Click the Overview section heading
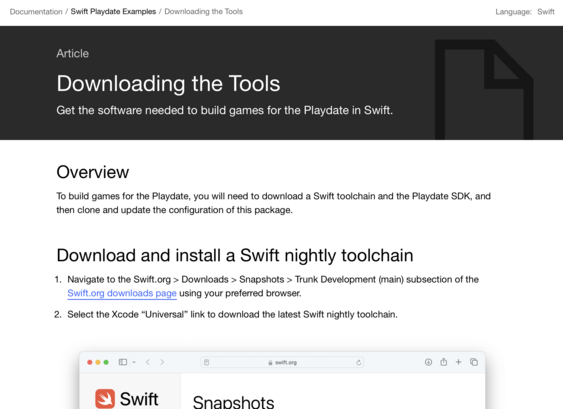 click(93, 172)
